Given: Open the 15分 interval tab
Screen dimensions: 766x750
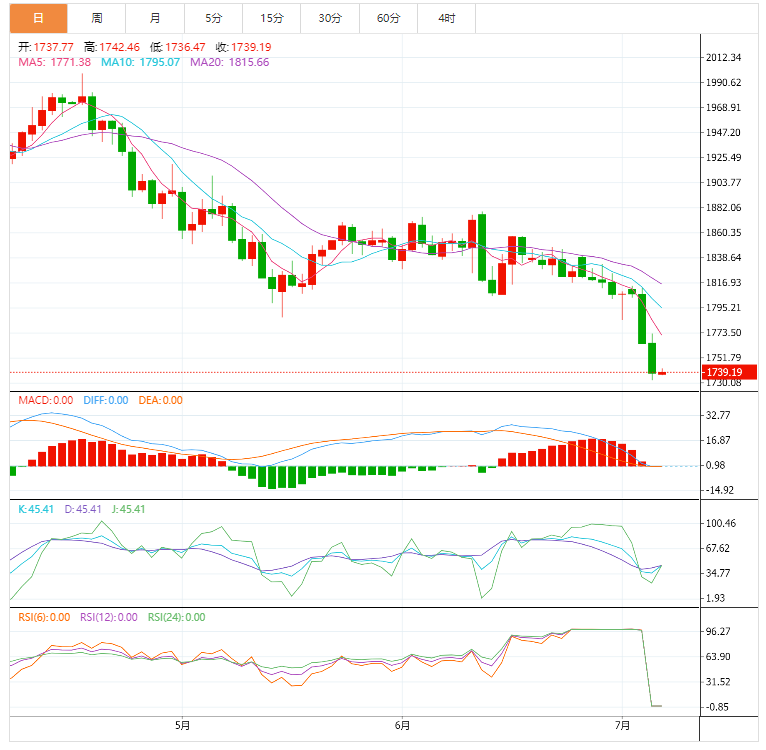Looking at the screenshot, I should click(272, 19).
